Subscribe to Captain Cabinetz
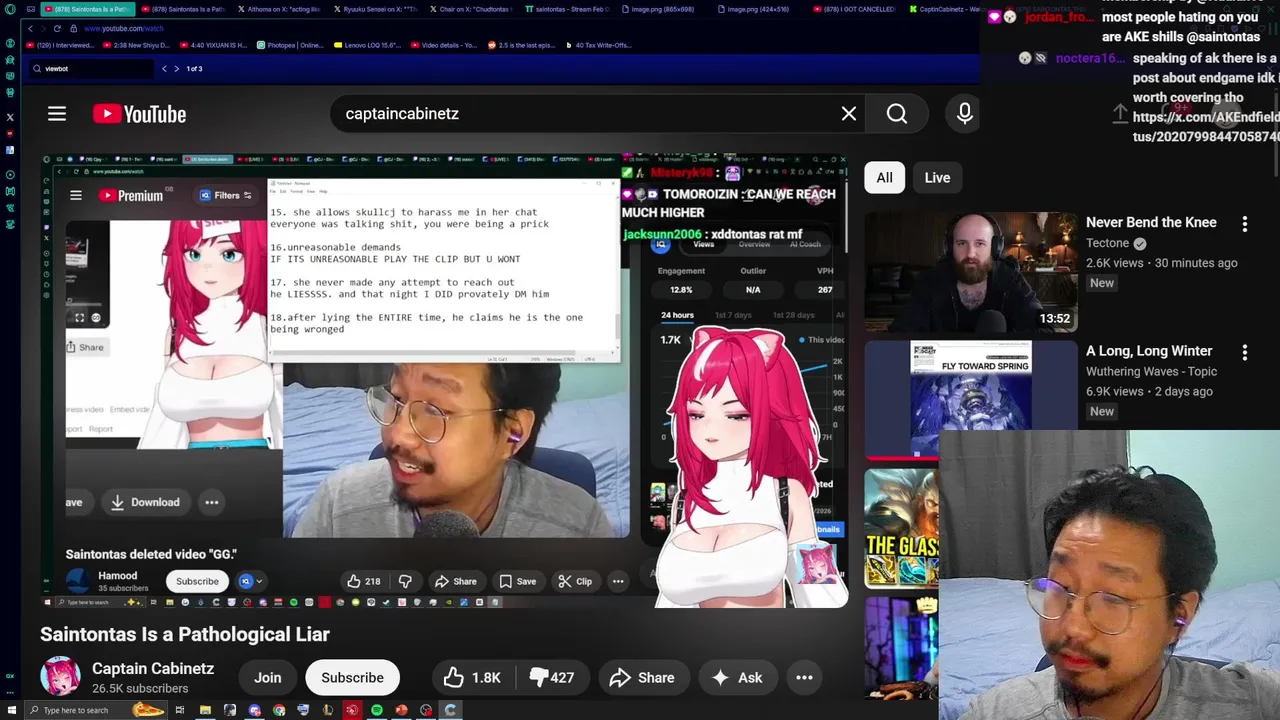 tap(352, 678)
